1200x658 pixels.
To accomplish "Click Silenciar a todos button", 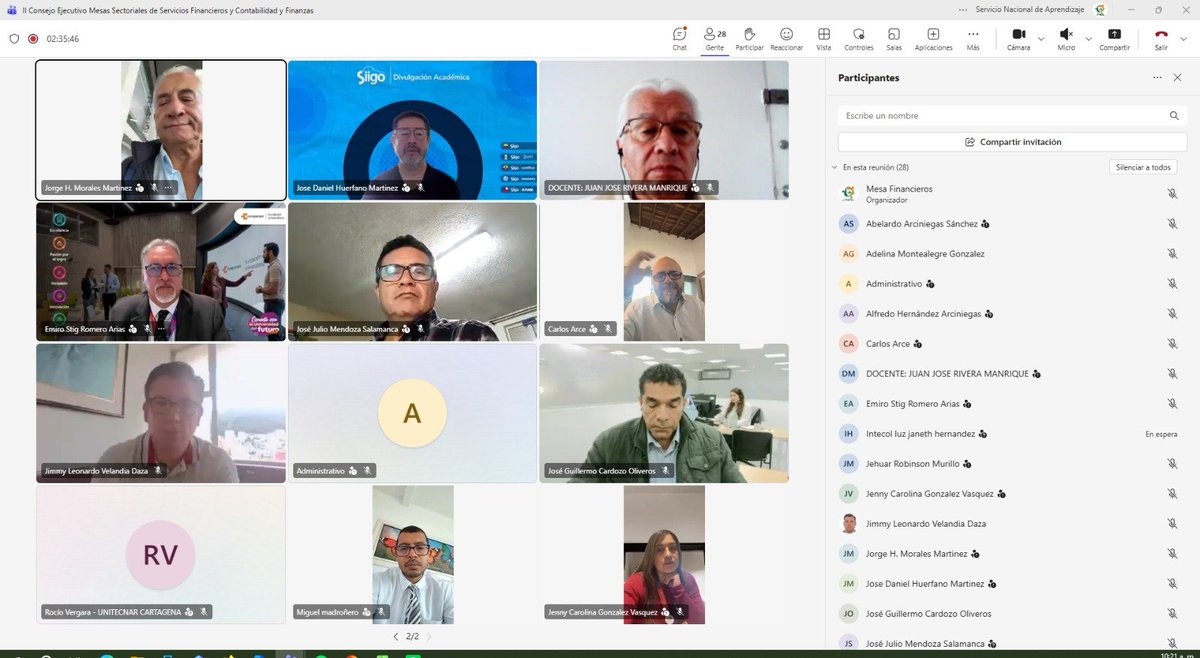I will pyautogui.click(x=1143, y=167).
